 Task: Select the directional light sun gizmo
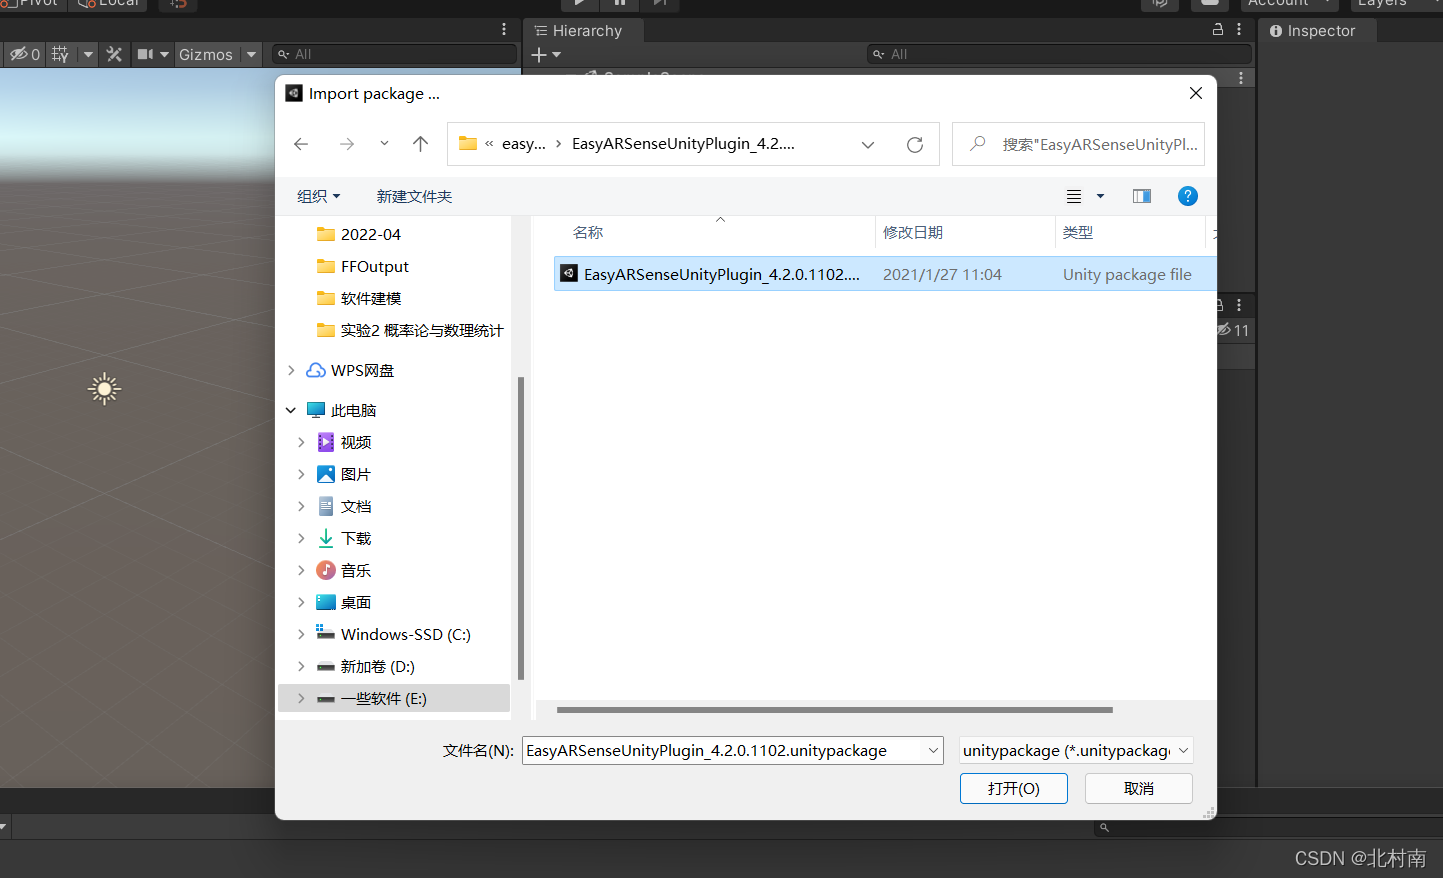point(104,389)
